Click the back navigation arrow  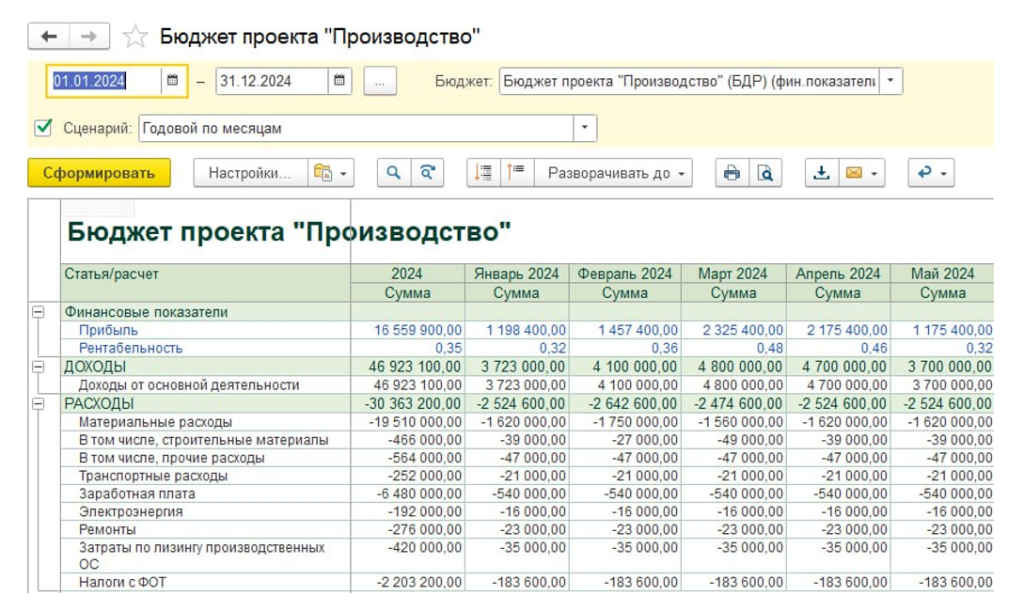pos(49,37)
